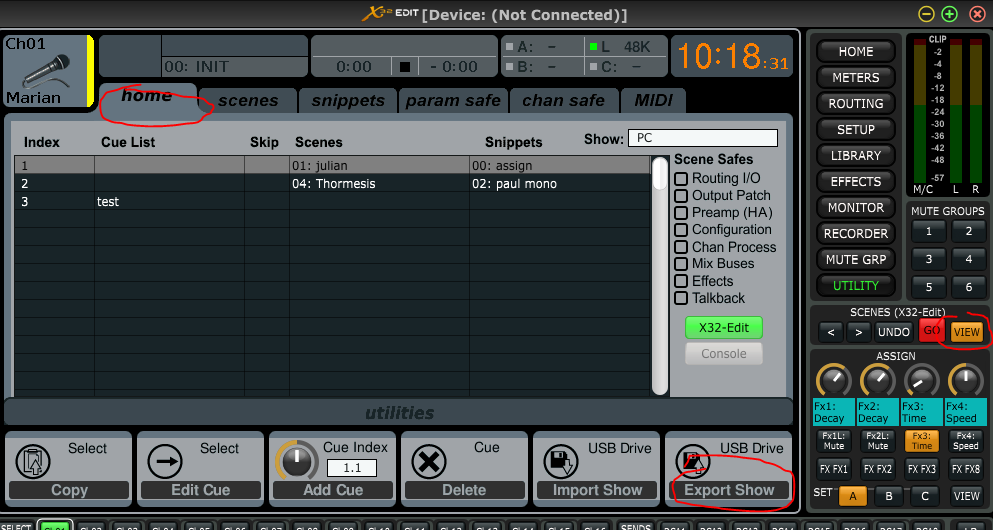Screen dimensions: 993x530
Task: Click the Fx1 Decay assign knob
Action: click(833, 381)
